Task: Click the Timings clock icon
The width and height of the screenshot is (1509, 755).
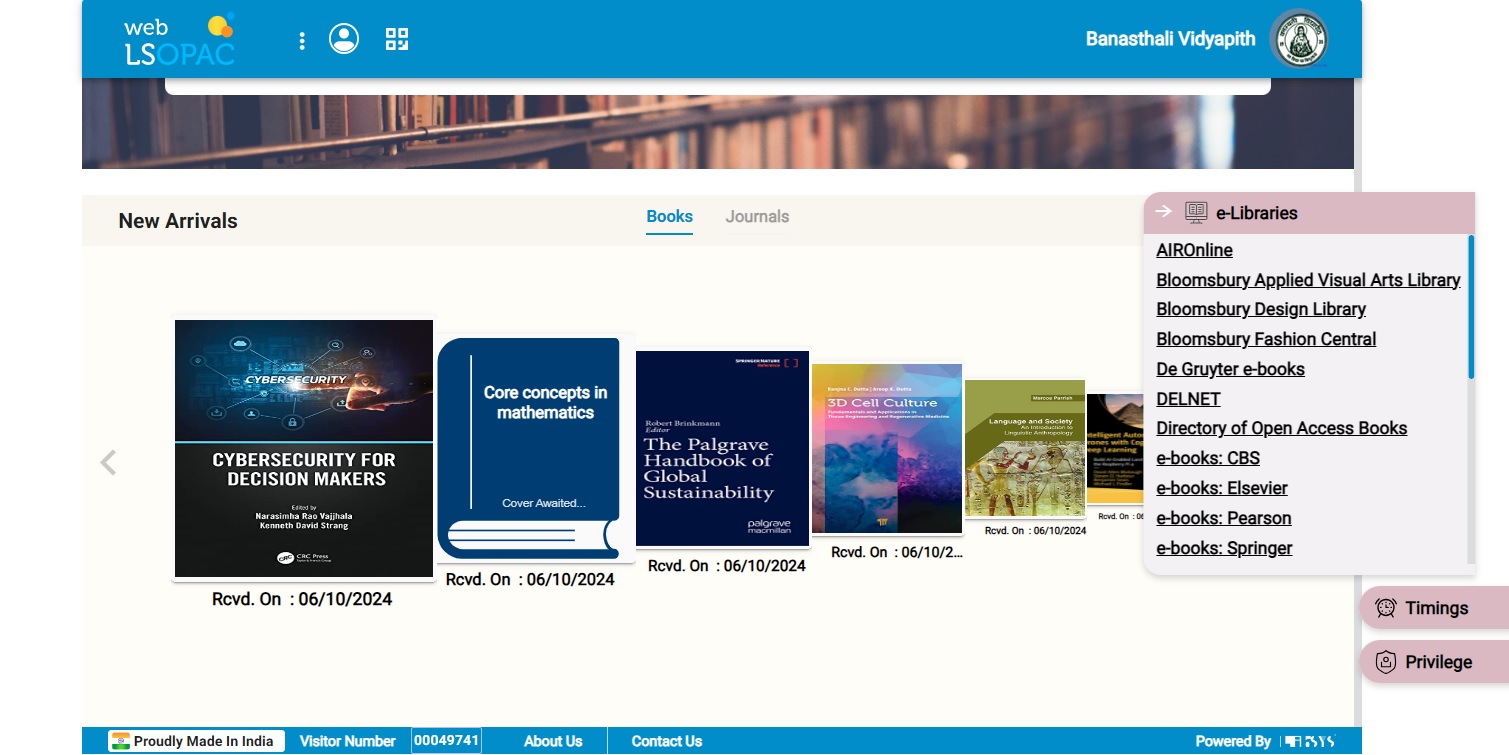Action: click(x=1385, y=608)
